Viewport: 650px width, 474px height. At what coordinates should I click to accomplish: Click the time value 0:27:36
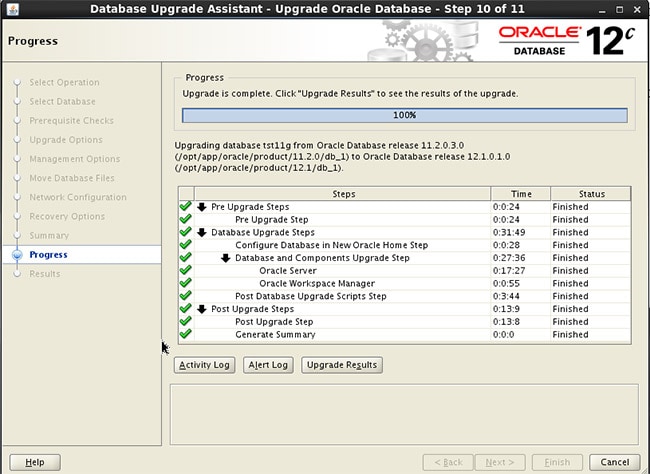coord(509,258)
